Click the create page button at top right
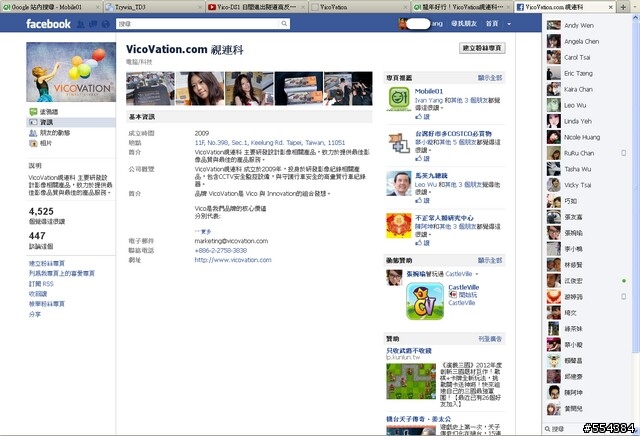The image size is (640, 436). pyautogui.click(x=482, y=48)
